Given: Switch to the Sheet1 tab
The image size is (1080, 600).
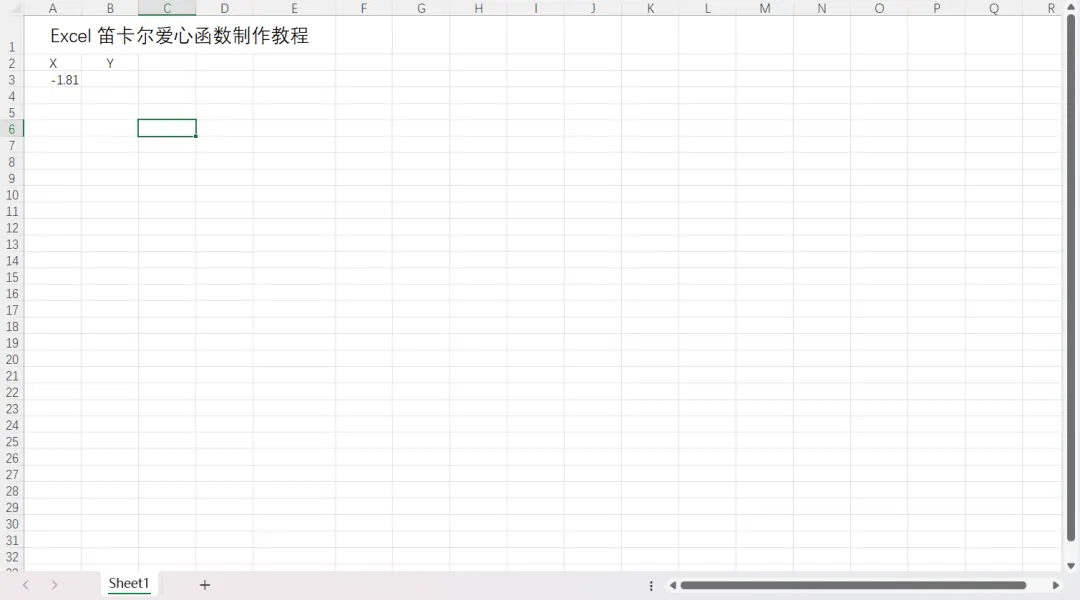Looking at the screenshot, I should [x=129, y=583].
